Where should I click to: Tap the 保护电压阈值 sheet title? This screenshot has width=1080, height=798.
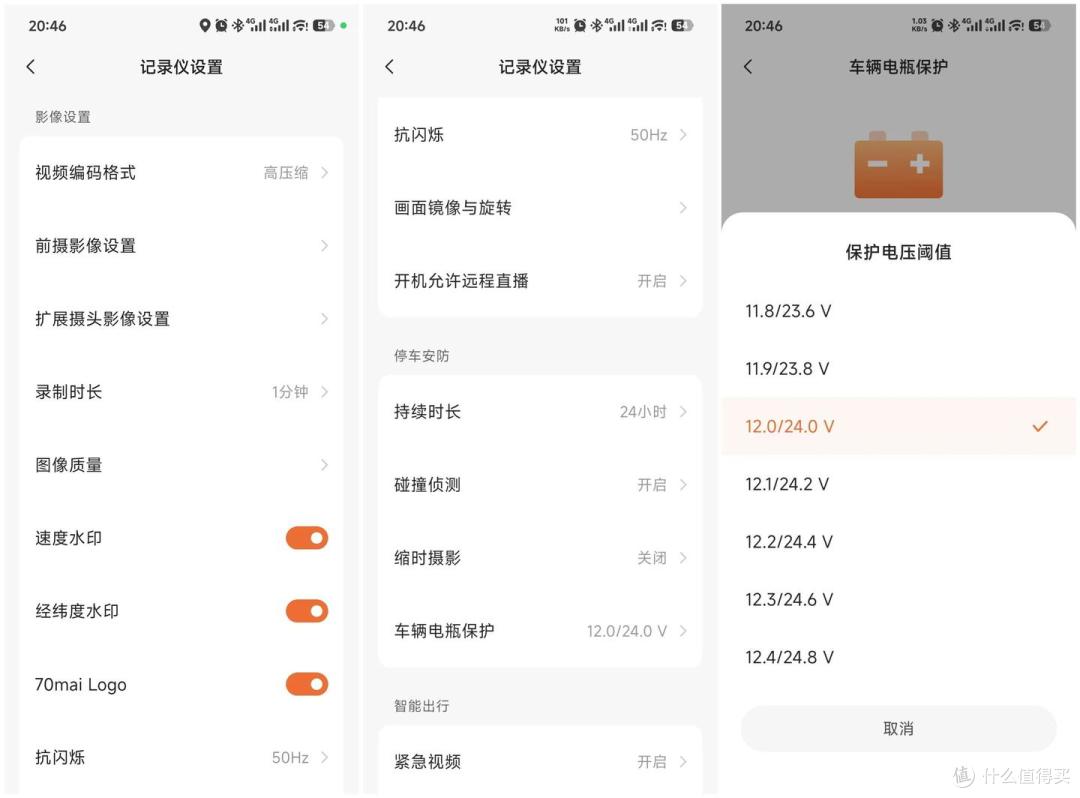[x=898, y=252]
